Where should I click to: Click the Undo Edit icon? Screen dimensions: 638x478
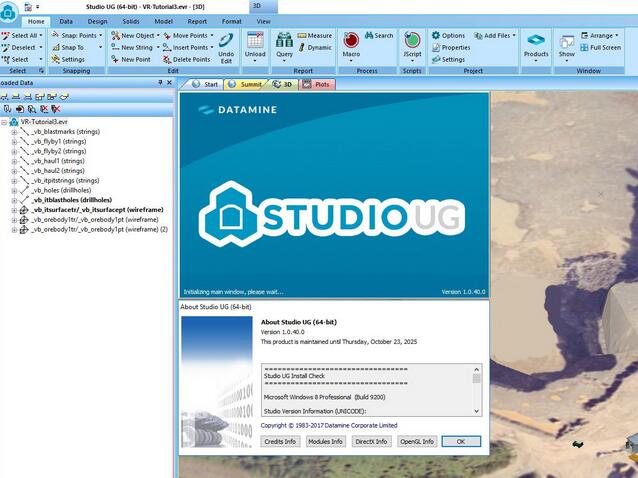coord(226,41)
